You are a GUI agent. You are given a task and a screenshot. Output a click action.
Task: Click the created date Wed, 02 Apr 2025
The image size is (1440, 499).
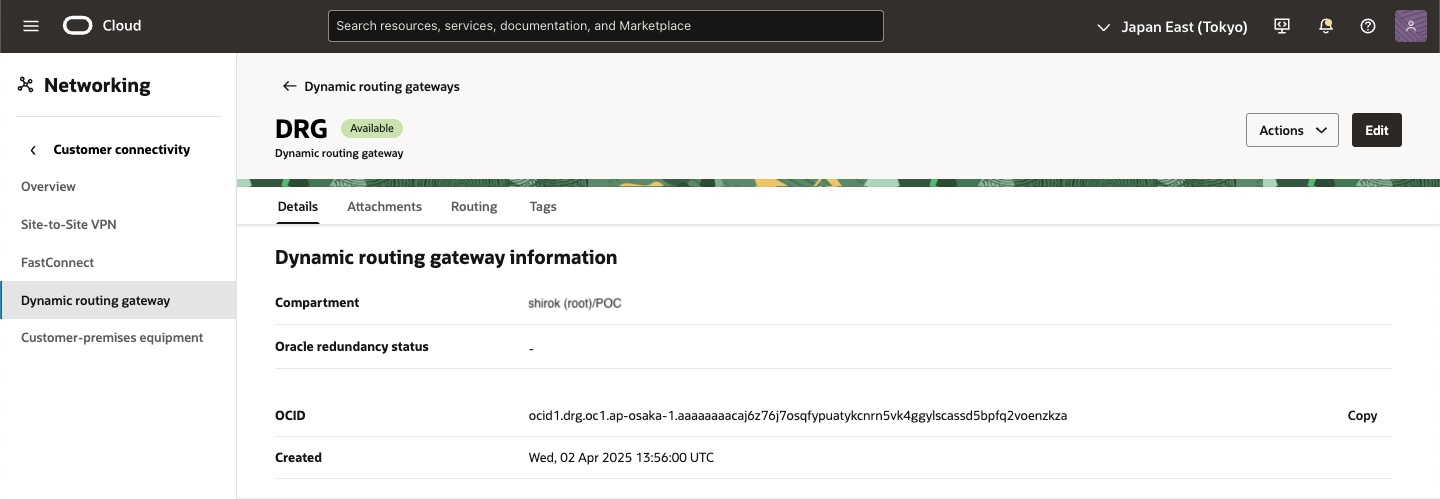coord(621,457)
